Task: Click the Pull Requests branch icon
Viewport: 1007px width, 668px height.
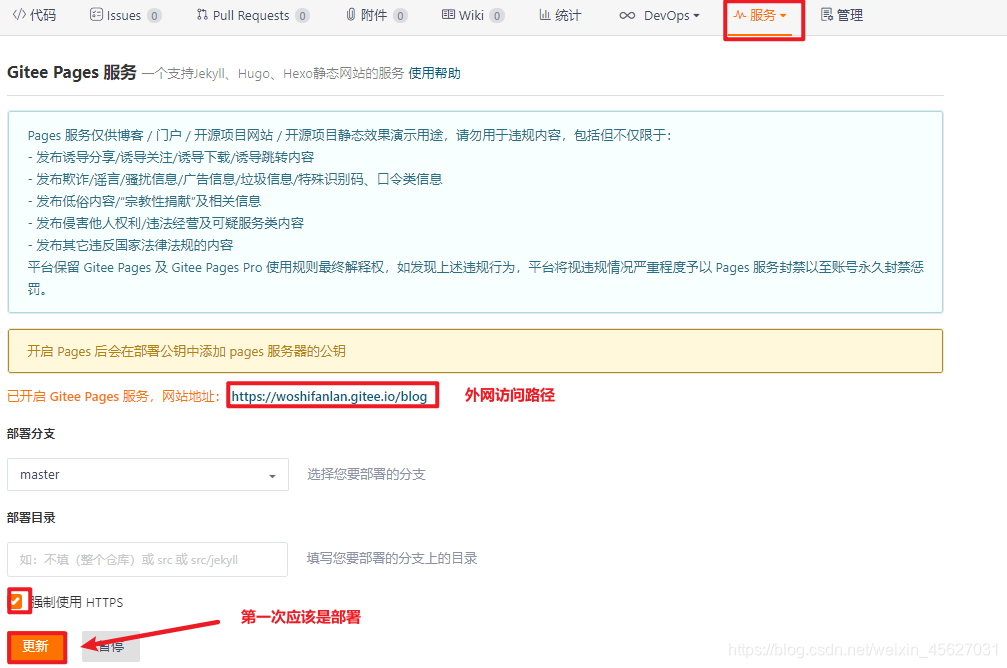Action: tap(202, 14)
